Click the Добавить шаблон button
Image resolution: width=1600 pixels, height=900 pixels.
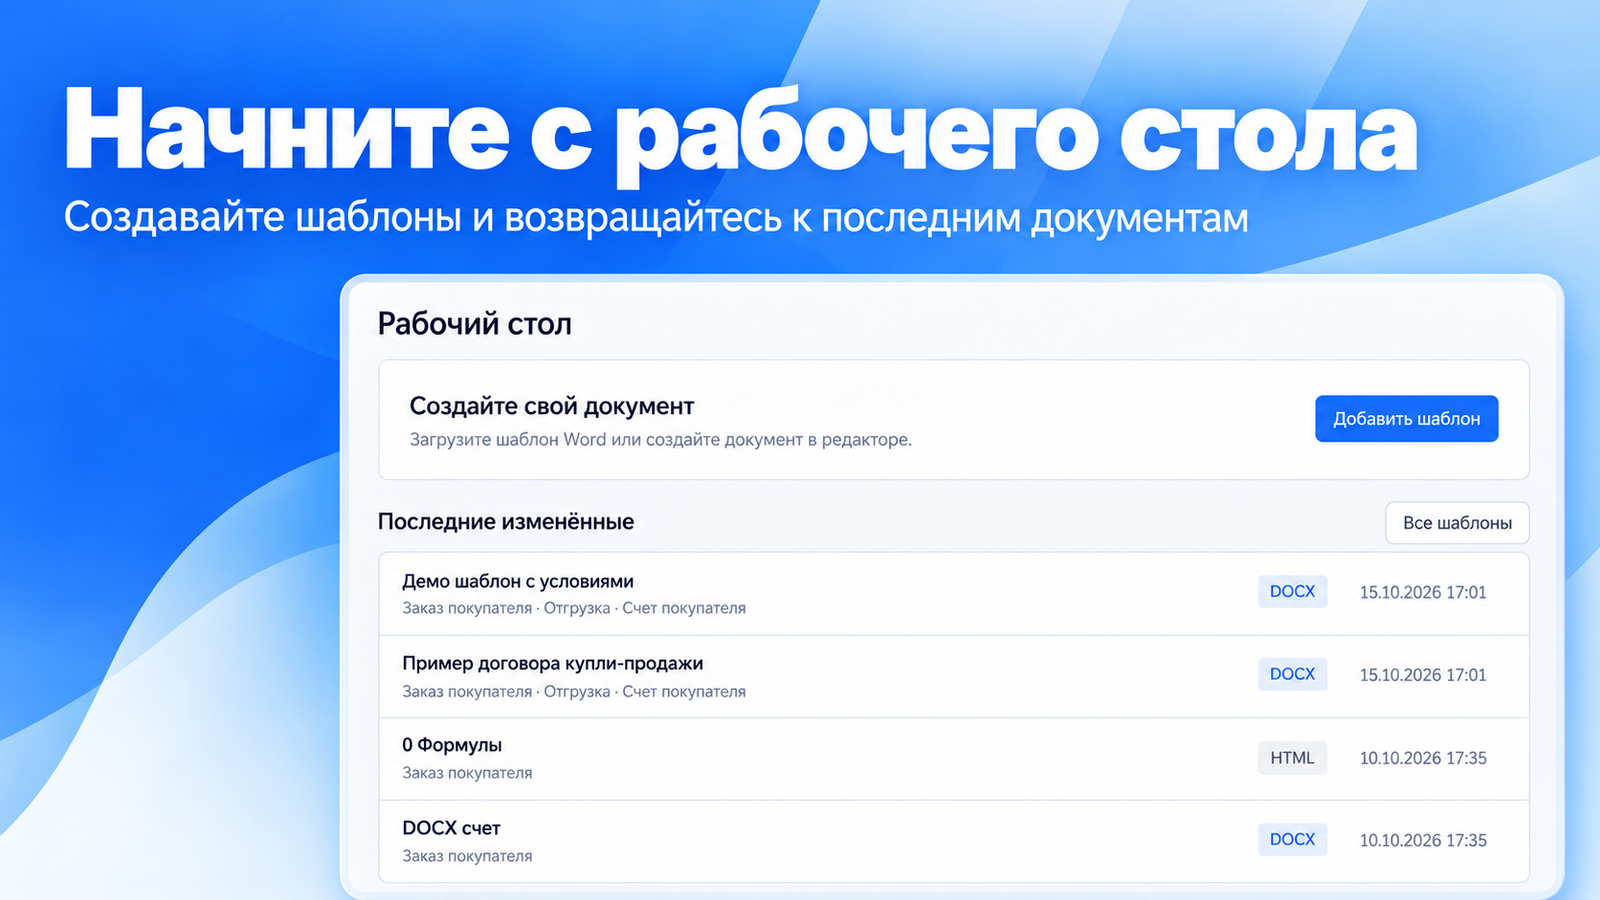click(1406, 419)
